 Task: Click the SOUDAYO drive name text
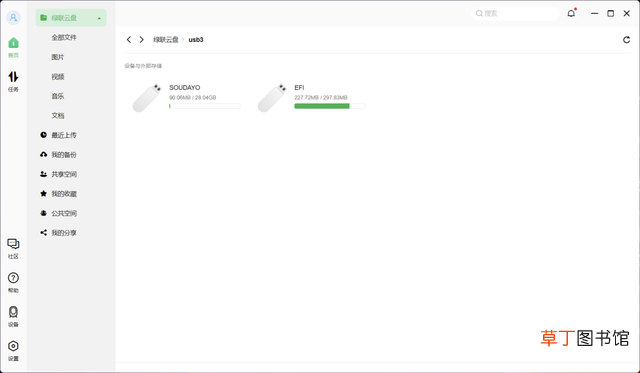coord(184,87)
